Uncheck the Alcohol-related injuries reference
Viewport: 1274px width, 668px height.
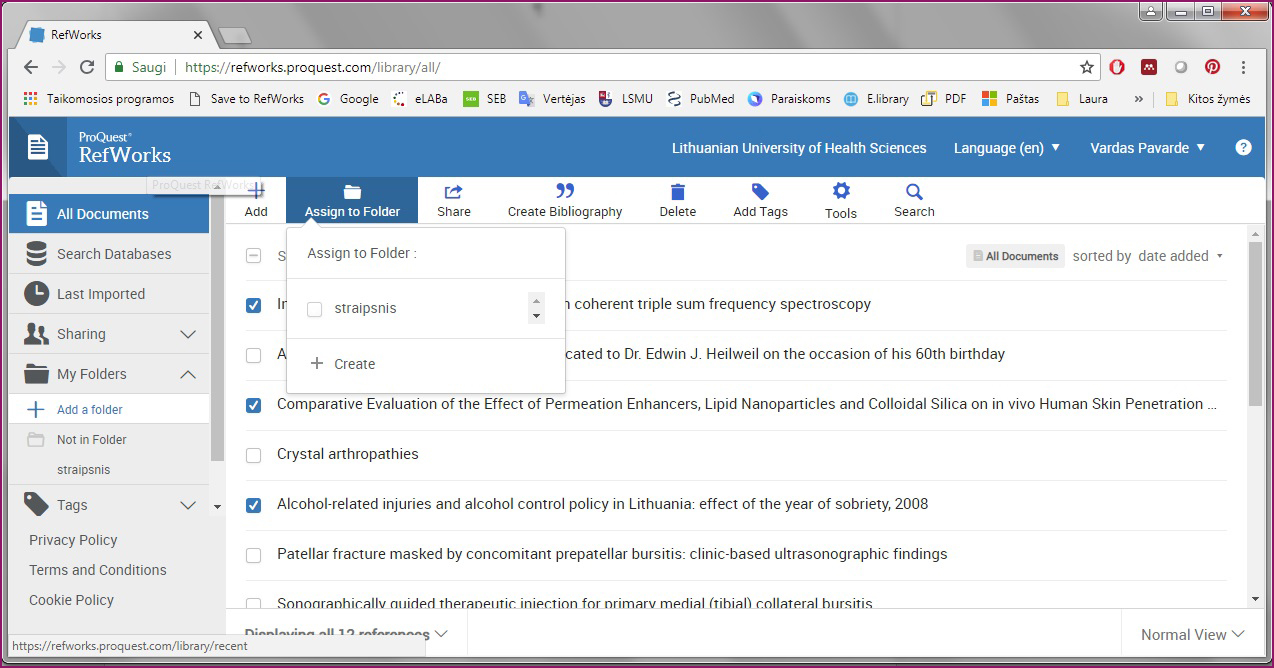[254, 505]
